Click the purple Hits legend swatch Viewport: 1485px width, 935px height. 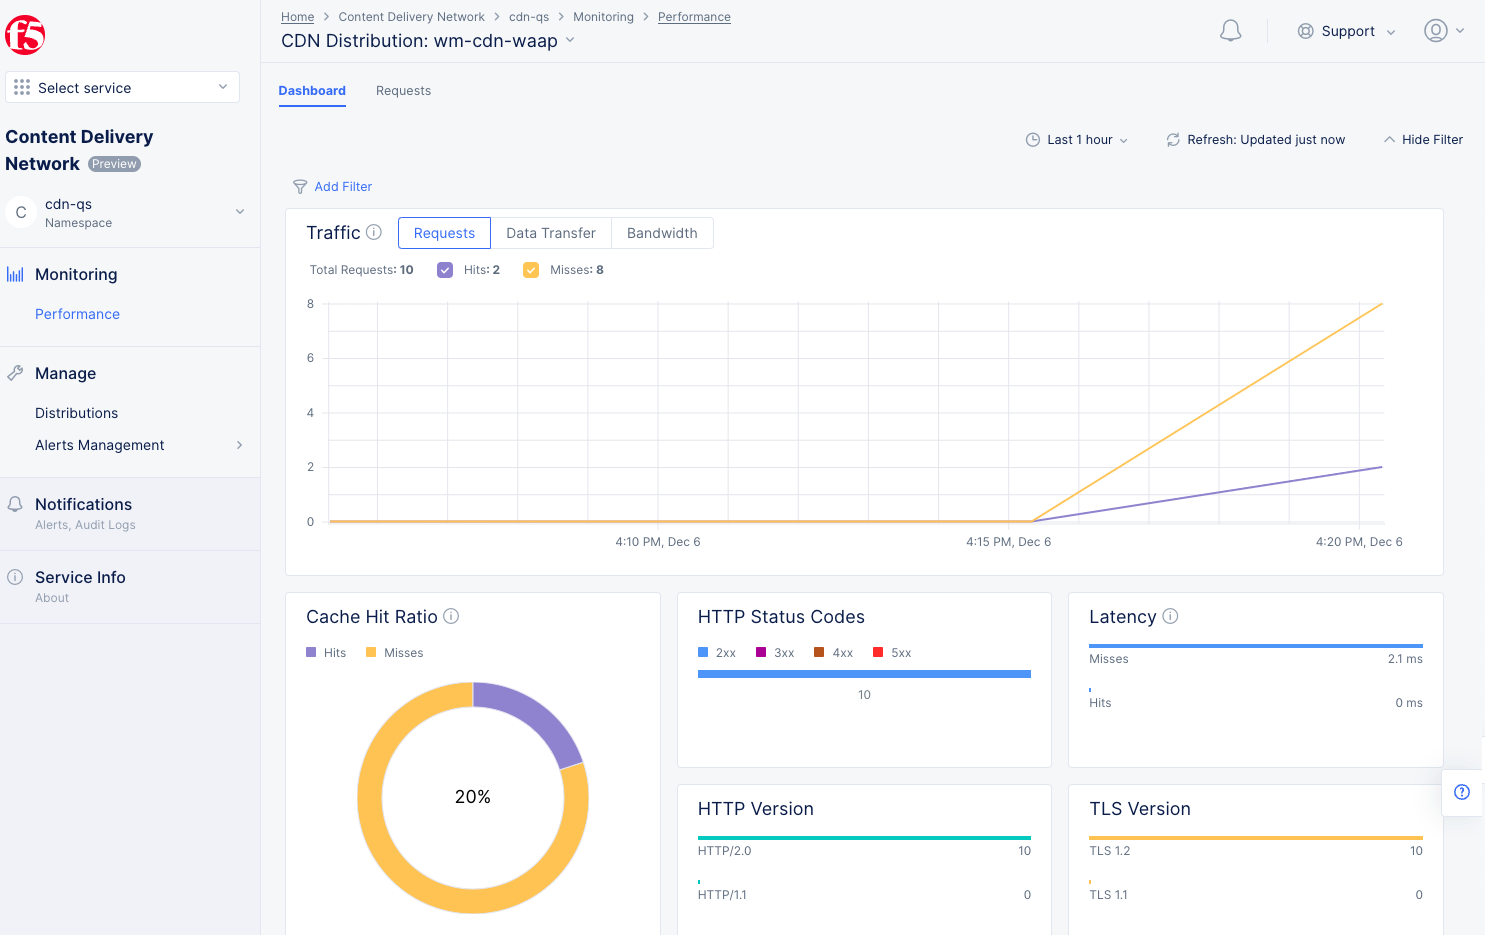(x=313, y=652)
